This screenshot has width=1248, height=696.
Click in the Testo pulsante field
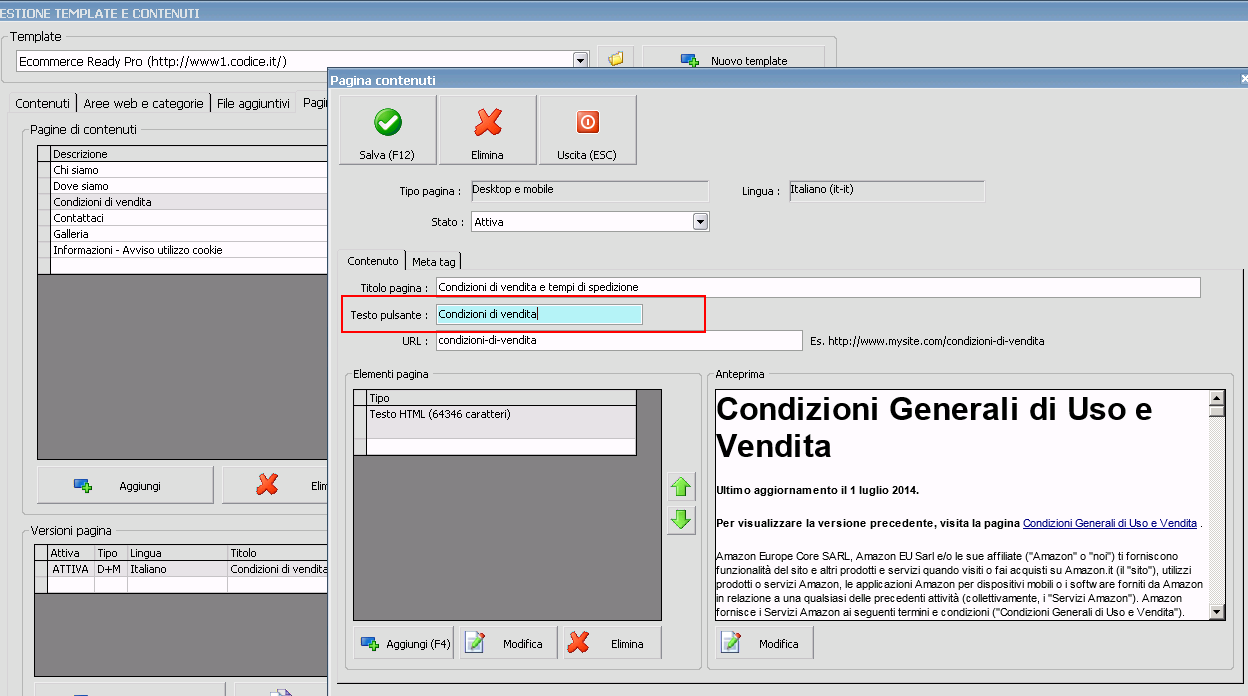point(539,314)
